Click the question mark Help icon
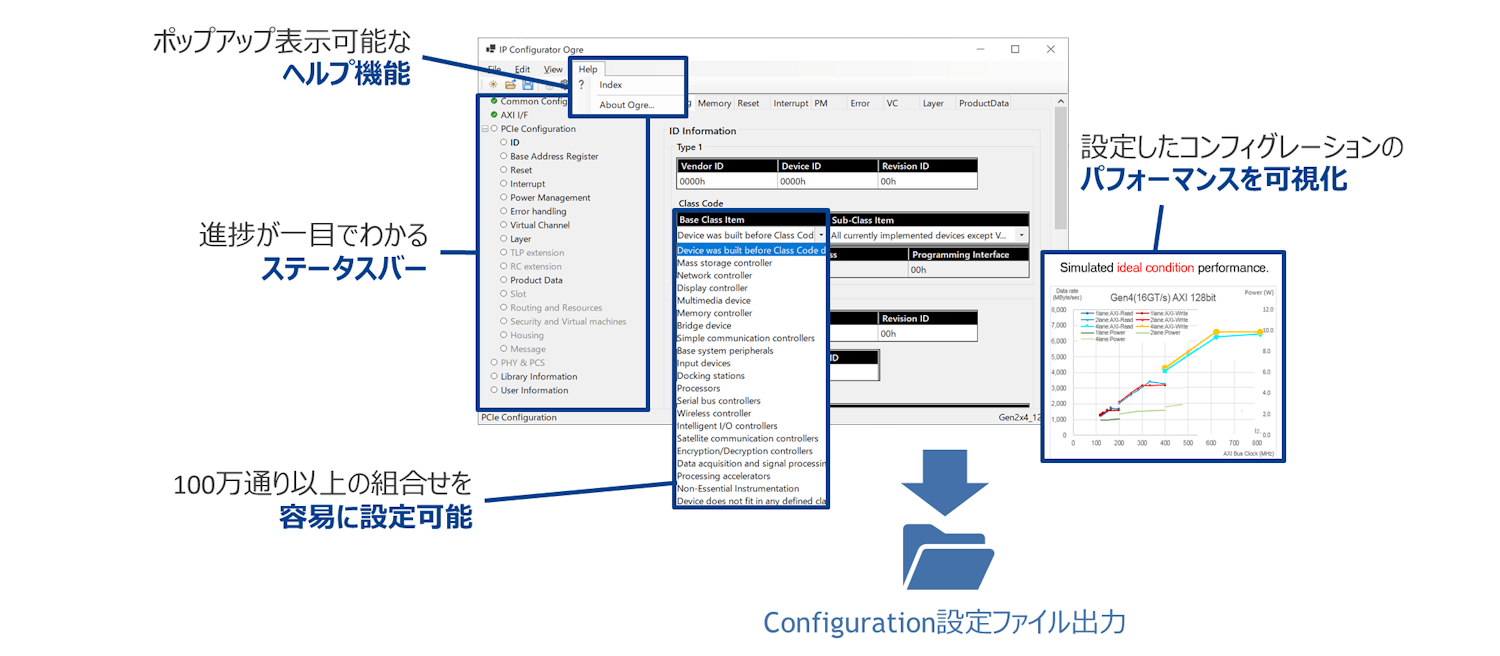The width and height of the screenshot is (1500, 656). tap(581, 86)
